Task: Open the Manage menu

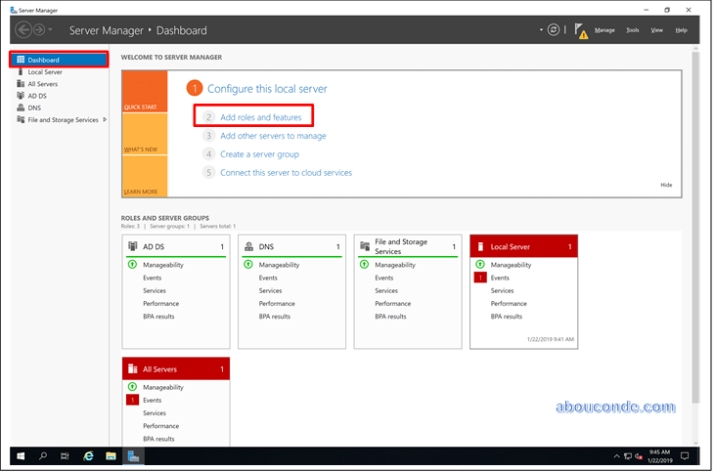Action: pos(604,30)
